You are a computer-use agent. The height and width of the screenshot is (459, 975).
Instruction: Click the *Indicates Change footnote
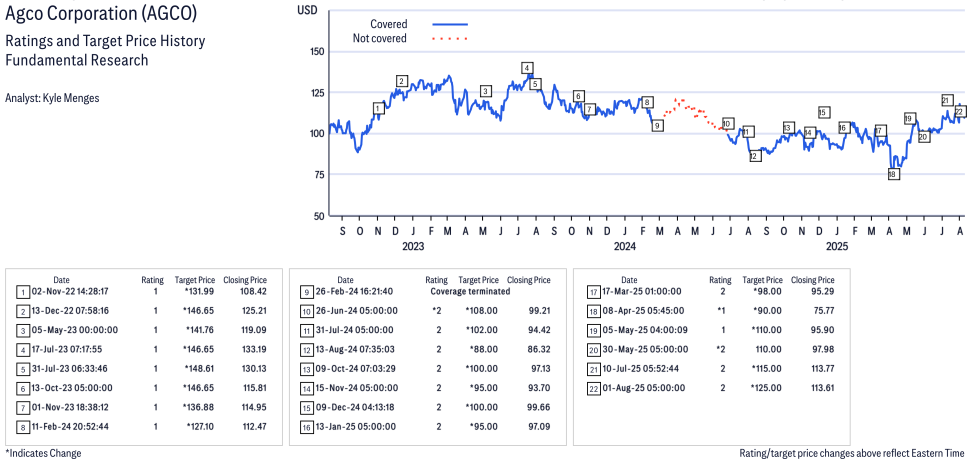click(x=43, y=453)
